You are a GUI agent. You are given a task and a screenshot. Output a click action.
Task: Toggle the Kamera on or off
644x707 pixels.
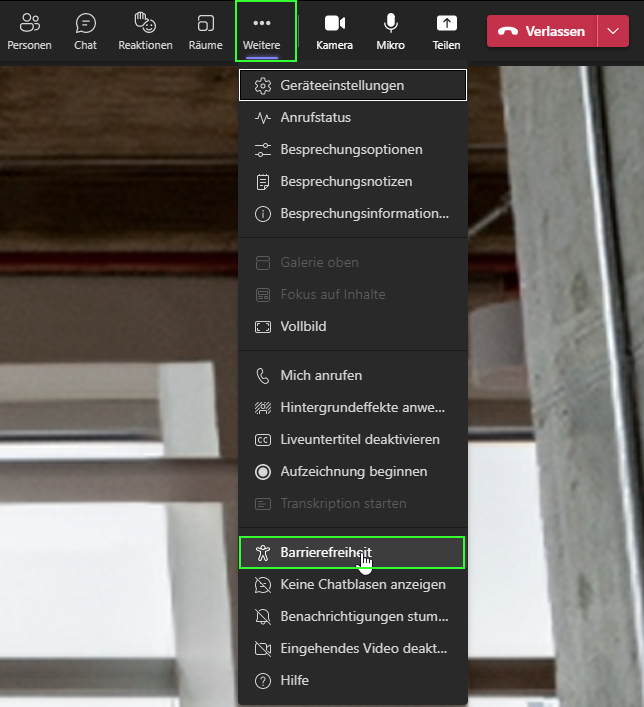334,31
